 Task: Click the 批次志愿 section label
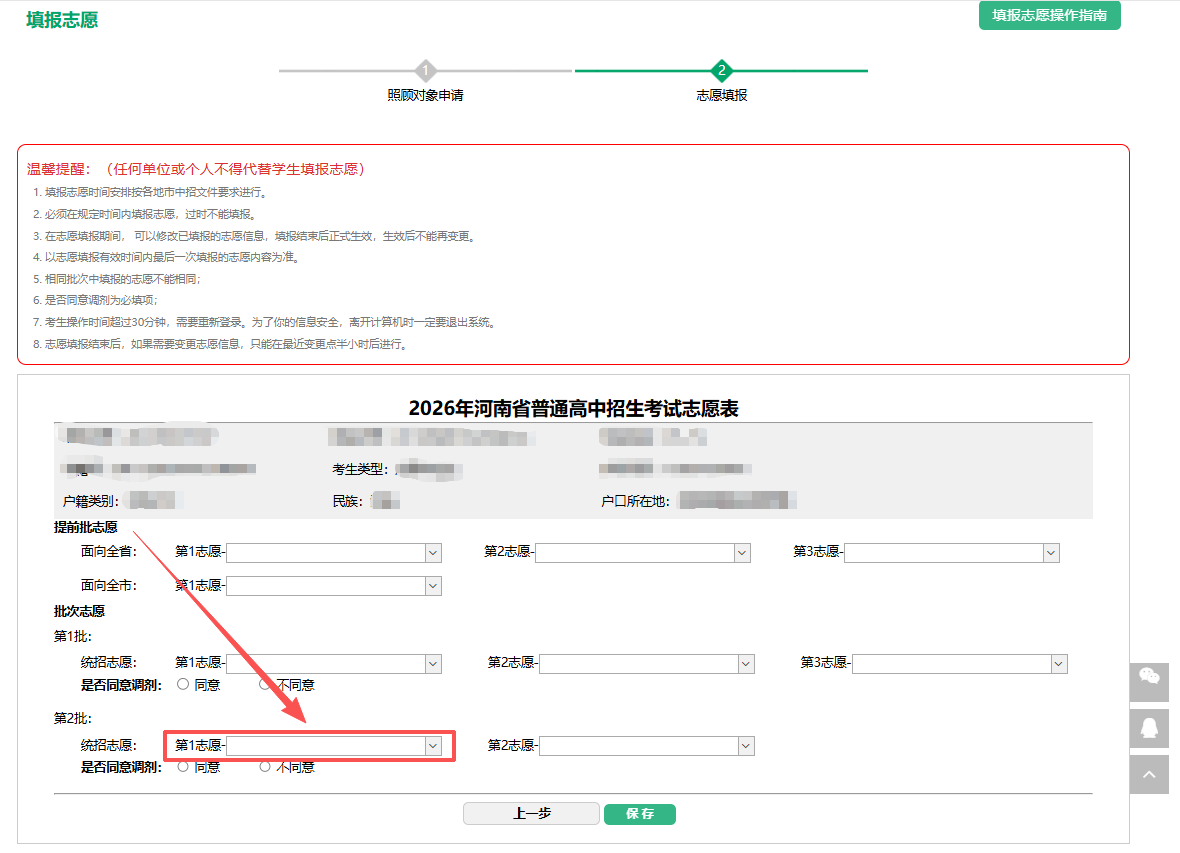(79, 611)
